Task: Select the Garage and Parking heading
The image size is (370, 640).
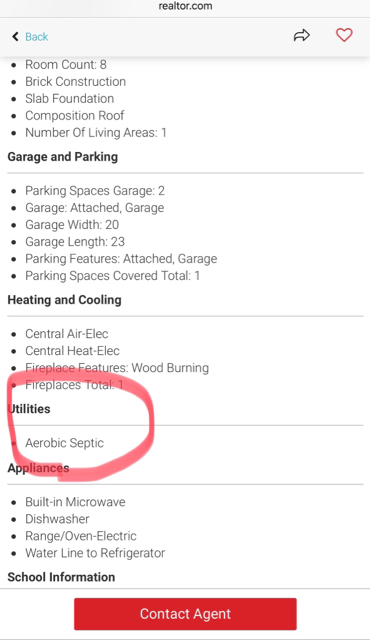Action: point(63,157)
